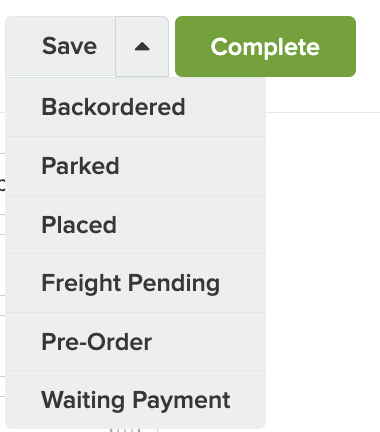Complete the order with the green button
This screenshot has height=432, width=380.
pyautogui.click(x=265, y=46)
